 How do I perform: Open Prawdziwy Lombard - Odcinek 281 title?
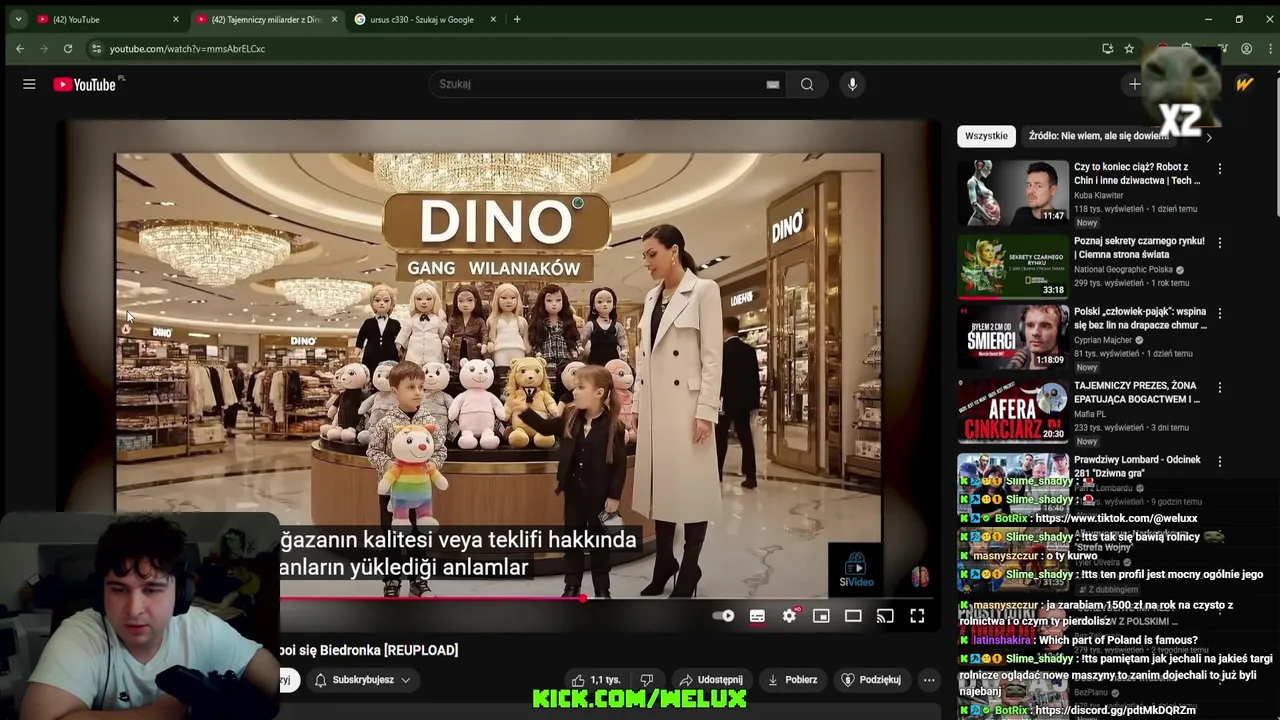[x=1137, y=466]
